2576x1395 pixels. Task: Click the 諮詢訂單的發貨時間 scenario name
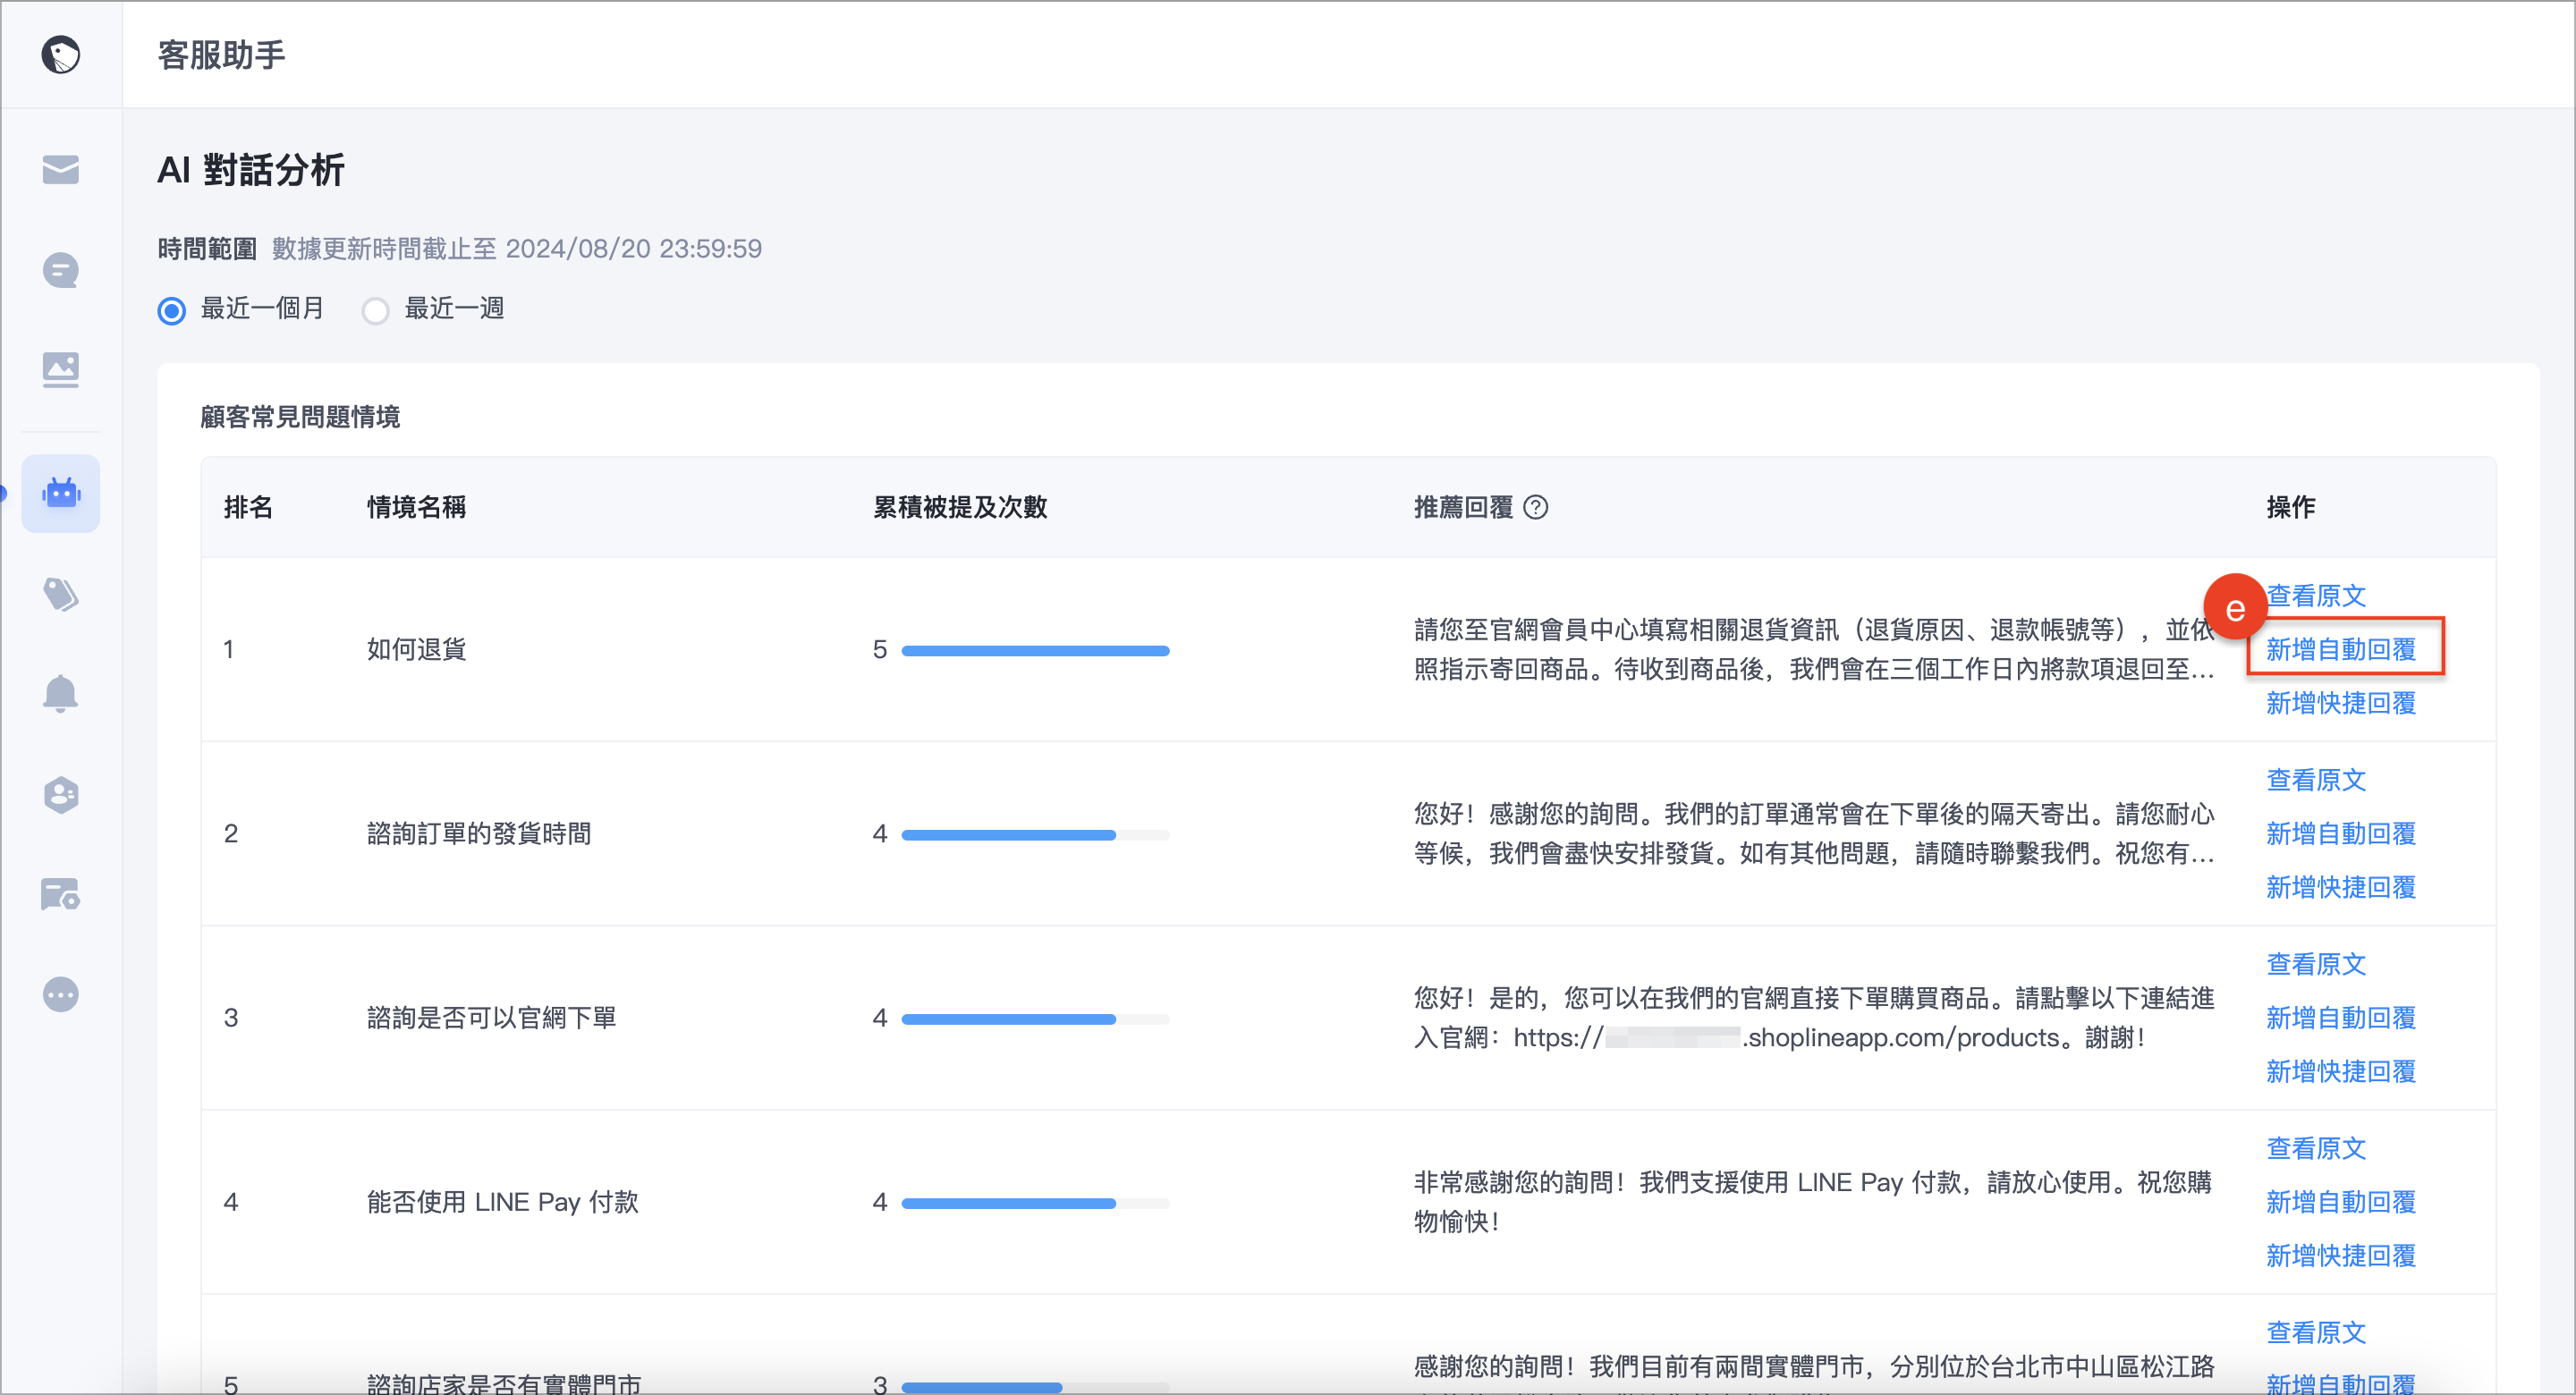click(x=479, y=833)
